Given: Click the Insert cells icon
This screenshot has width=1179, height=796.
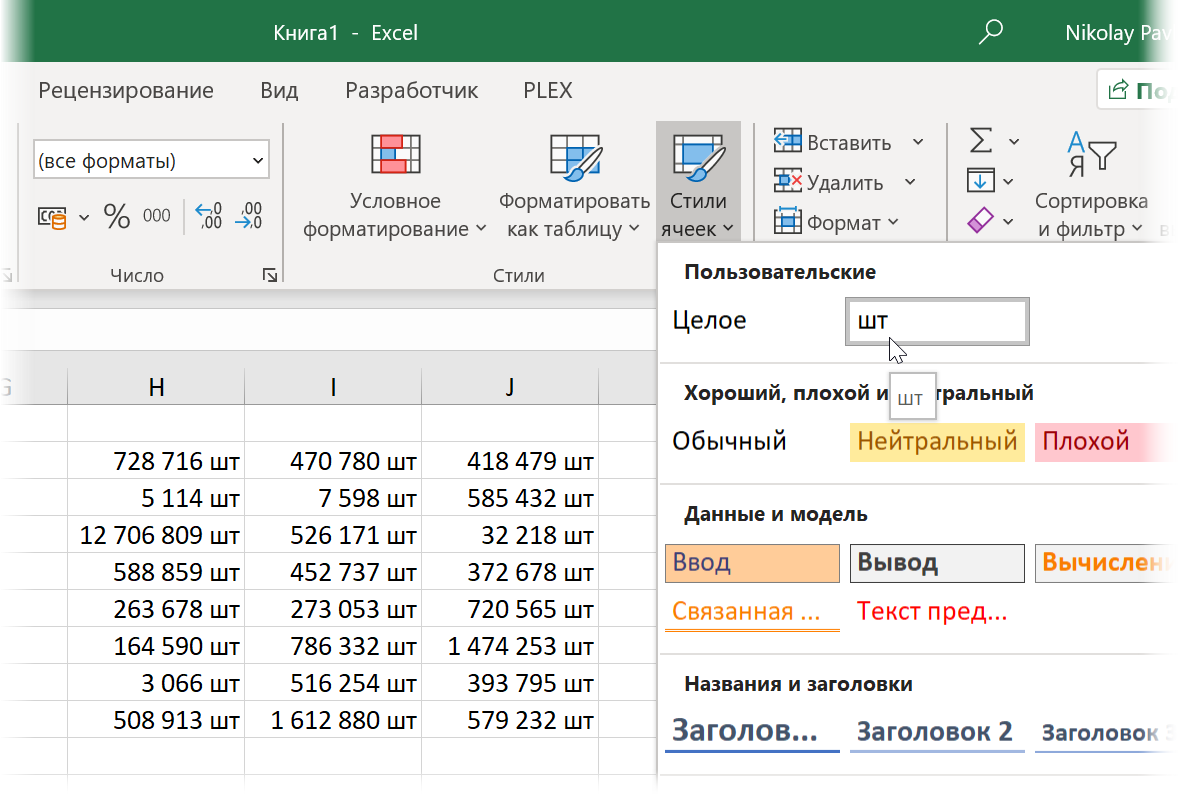Looking at the screenshot, I should (787, 141).
